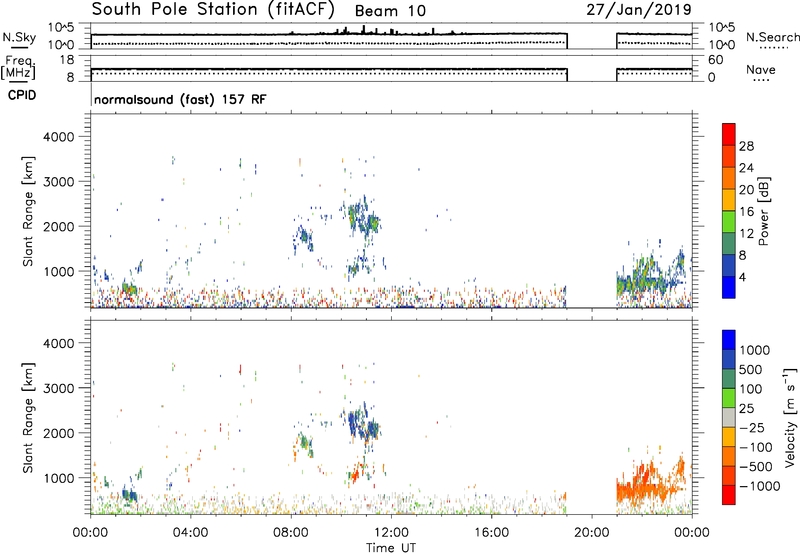Click the '-1000' label on Velocity colorbar
800x554 pixels.
(760, 486)
